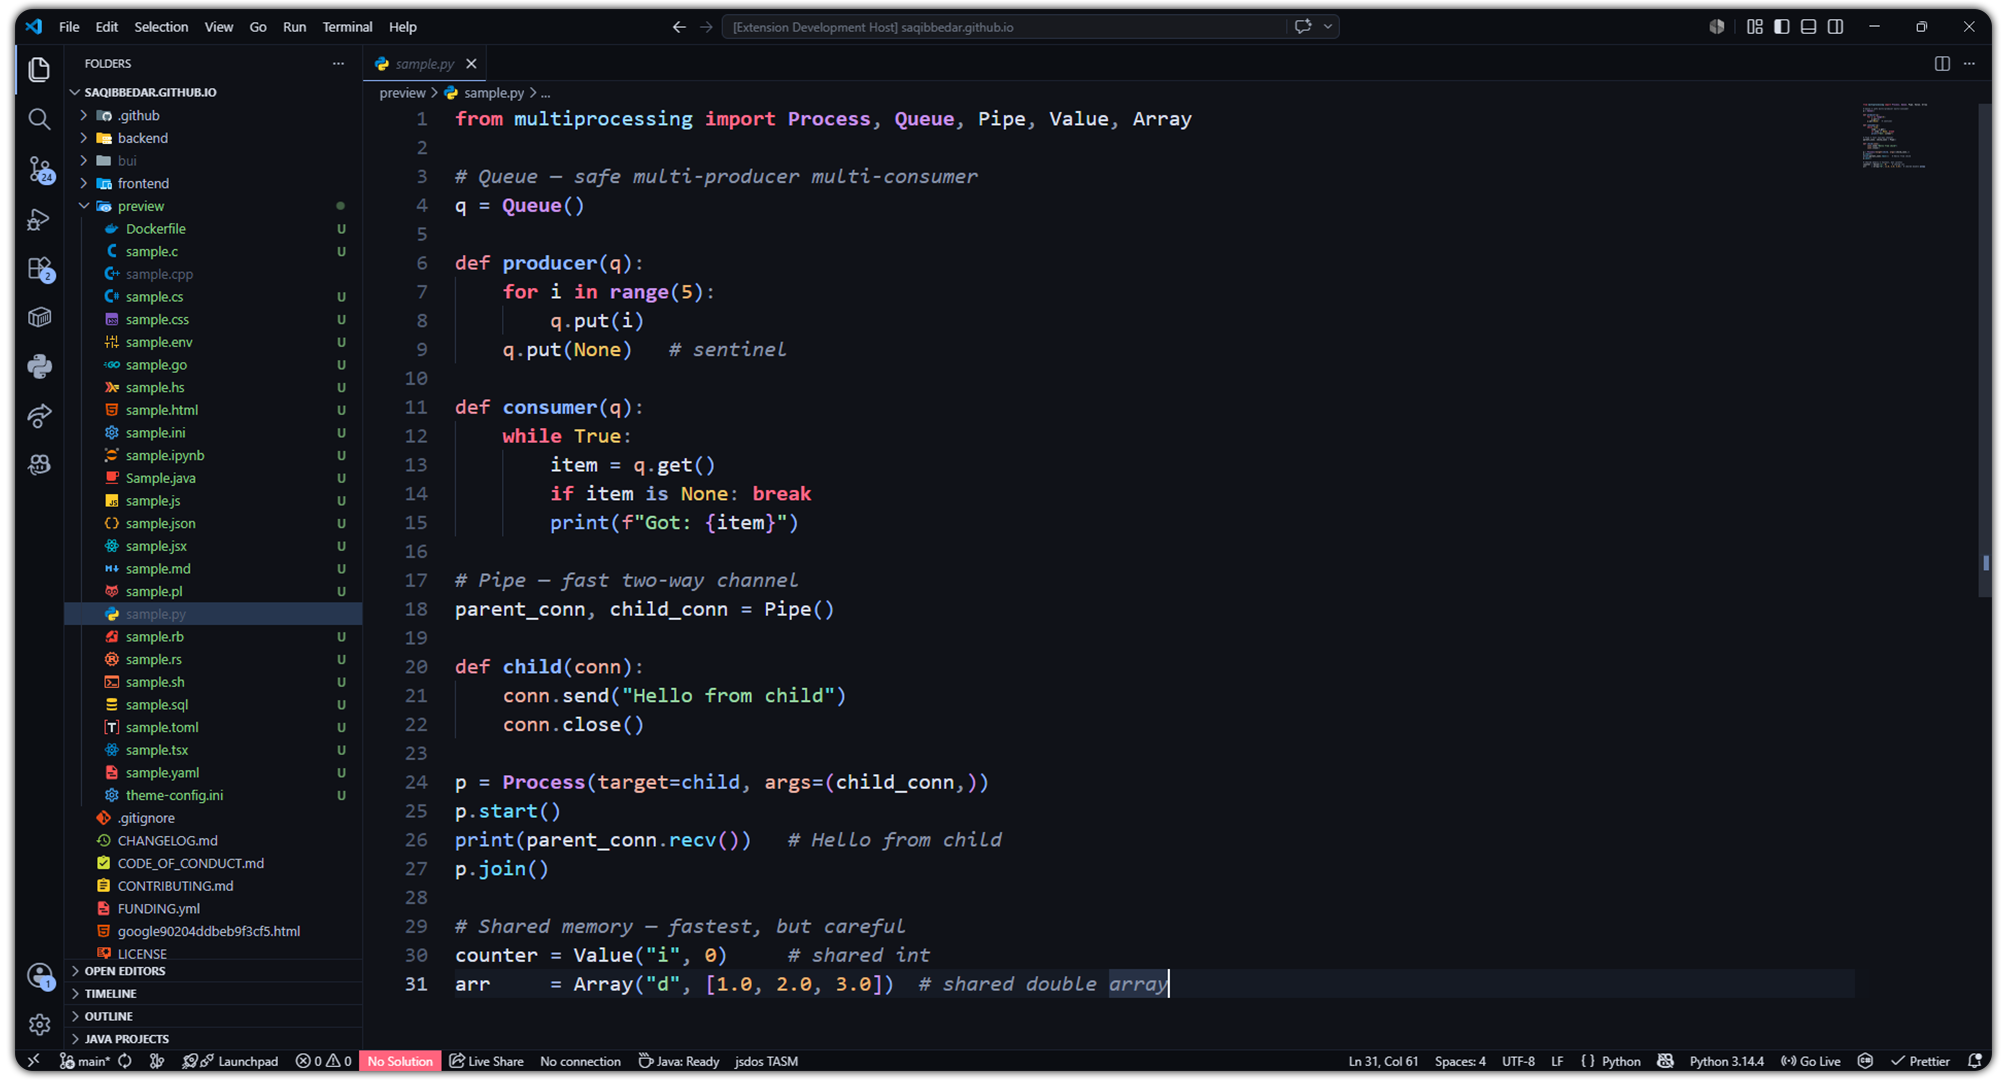2007x1080 pixels.
Task: Open the View menu
Action: click(219, 27)
